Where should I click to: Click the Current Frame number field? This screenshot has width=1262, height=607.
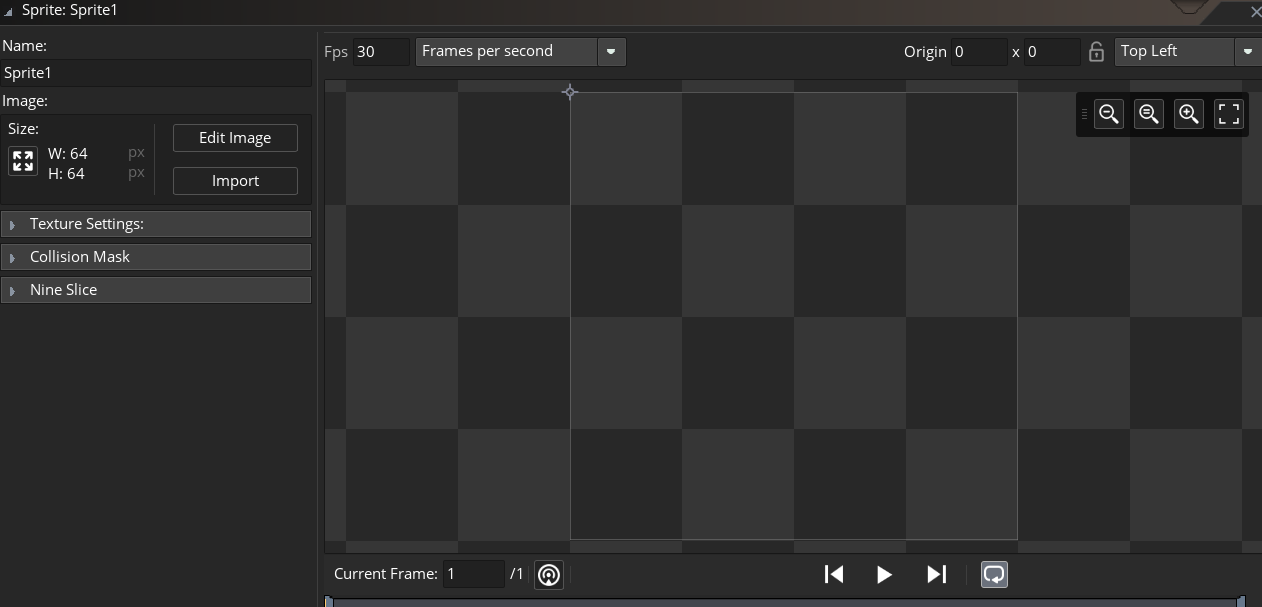tap(474, 574)
